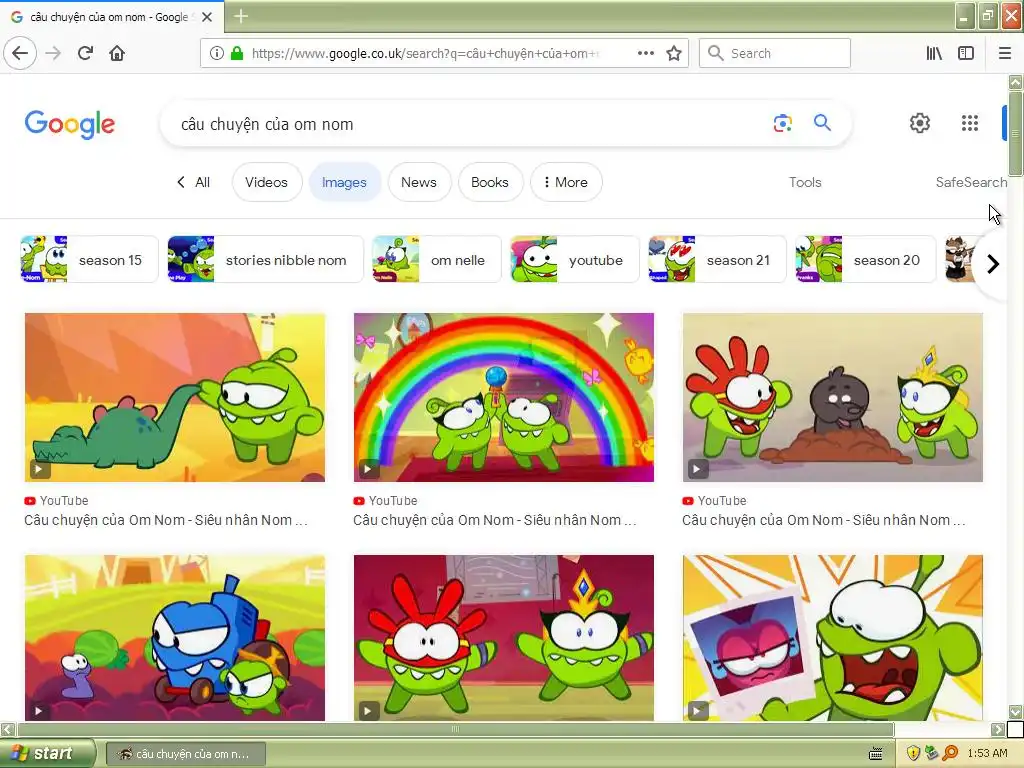
Task: Open the screaming Om Nom photo thumbnail
Action: click(833, 638)
